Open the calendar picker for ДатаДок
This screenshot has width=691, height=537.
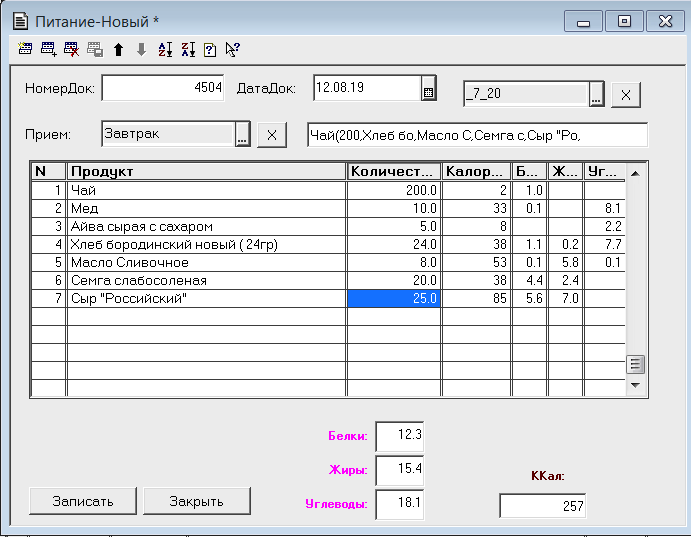click(428, 90)
